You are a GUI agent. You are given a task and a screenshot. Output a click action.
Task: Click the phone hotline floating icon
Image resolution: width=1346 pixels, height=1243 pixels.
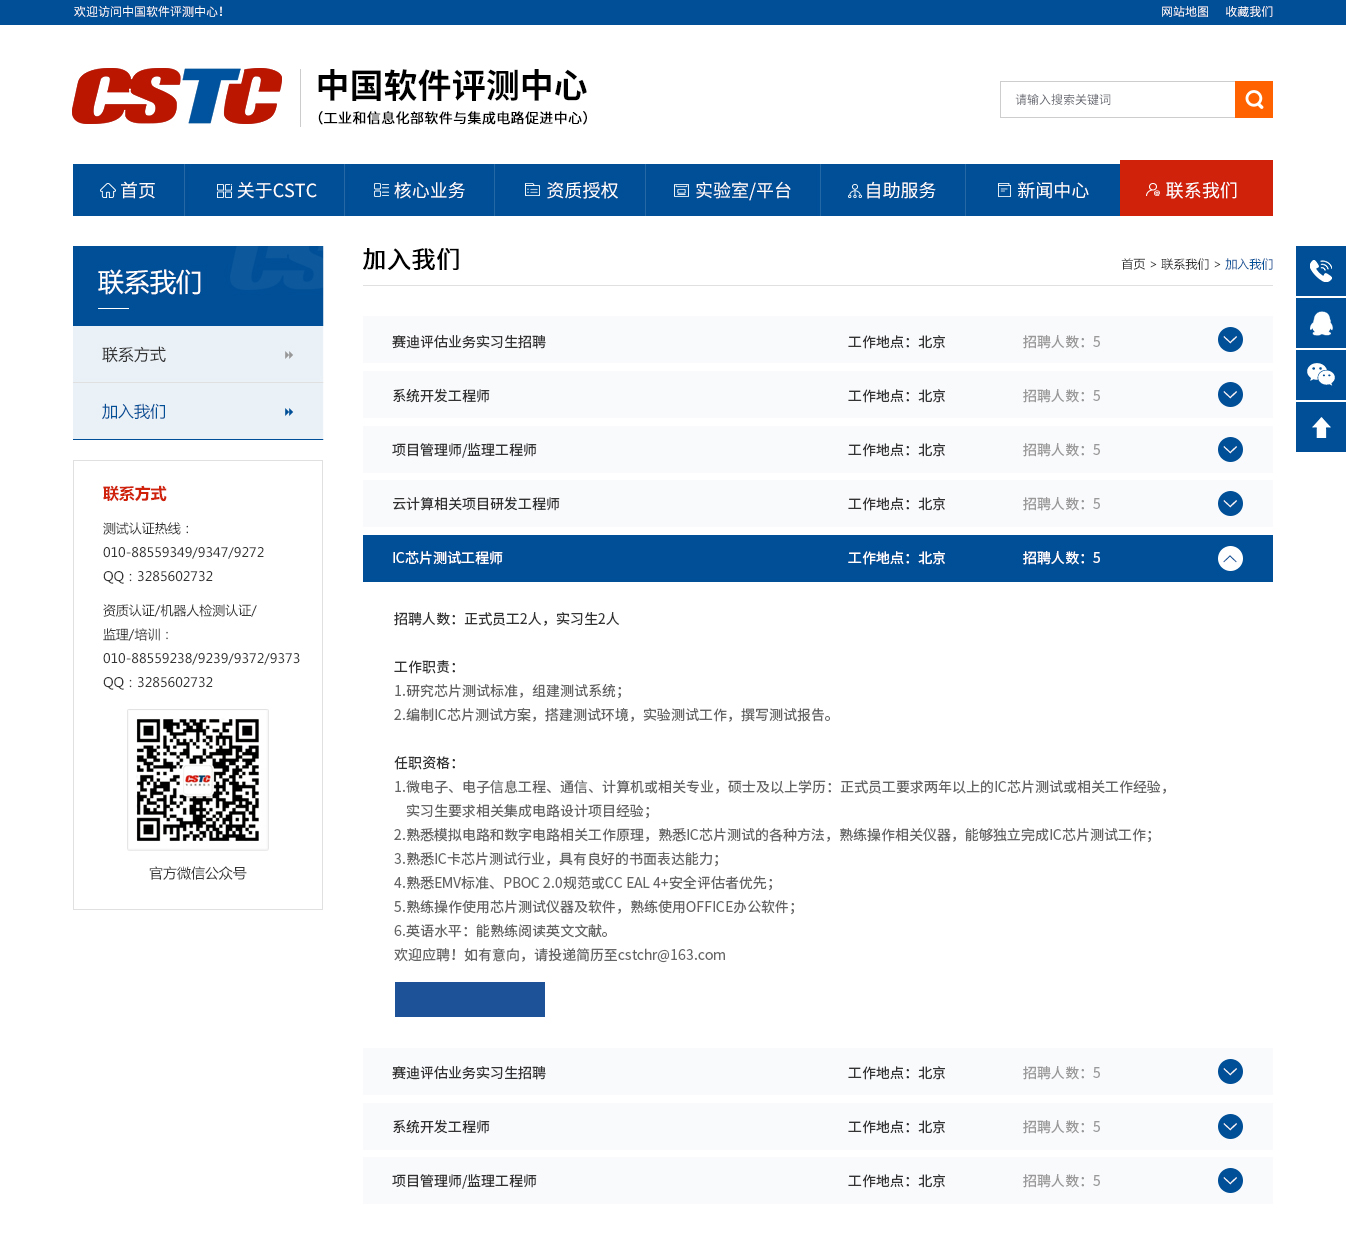[x=1321, y=271]
